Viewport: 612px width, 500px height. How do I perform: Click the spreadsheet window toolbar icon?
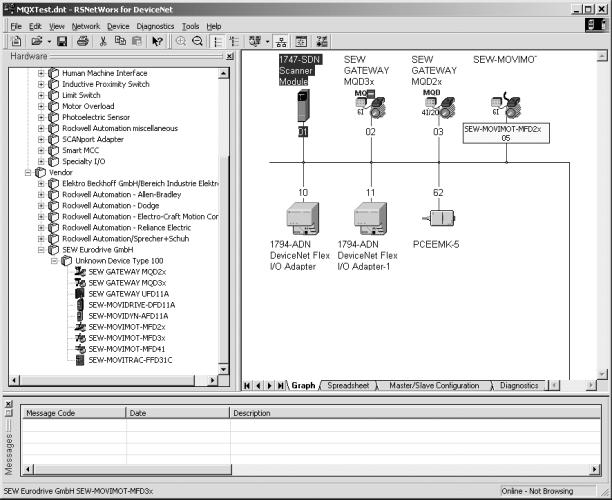[x=301, y=41]
